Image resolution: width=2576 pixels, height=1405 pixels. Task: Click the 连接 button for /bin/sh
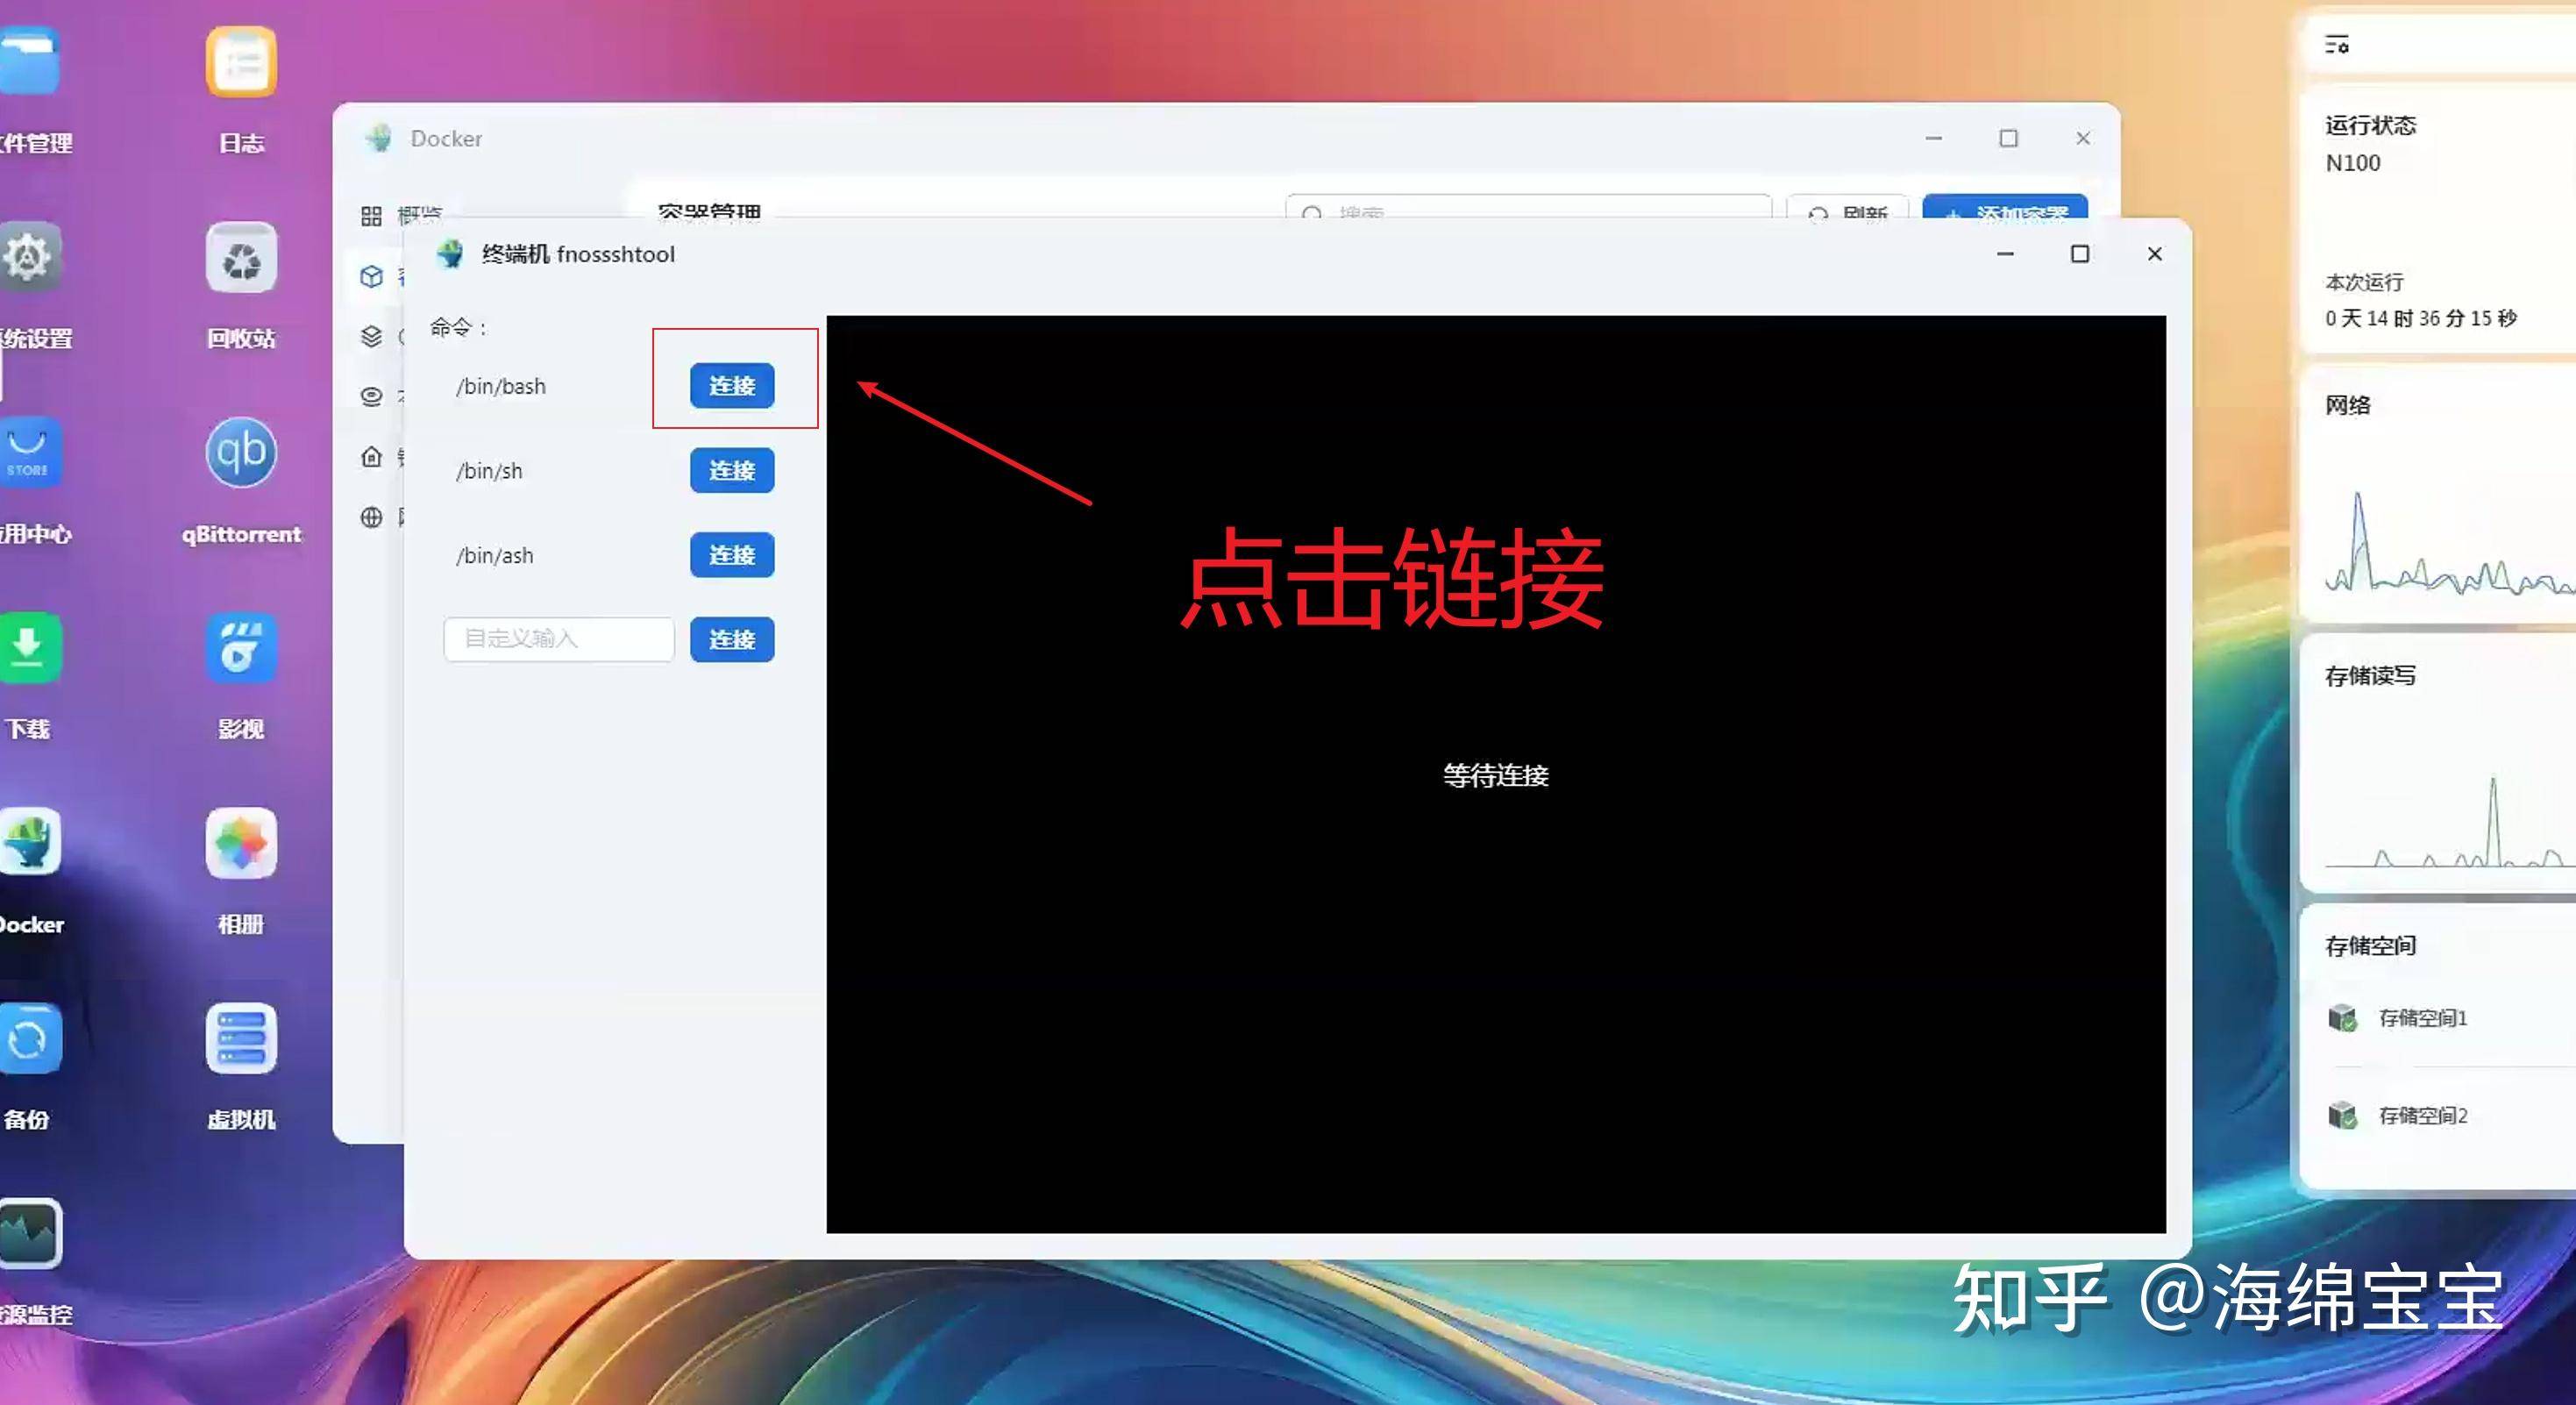(x=732, y=470)
